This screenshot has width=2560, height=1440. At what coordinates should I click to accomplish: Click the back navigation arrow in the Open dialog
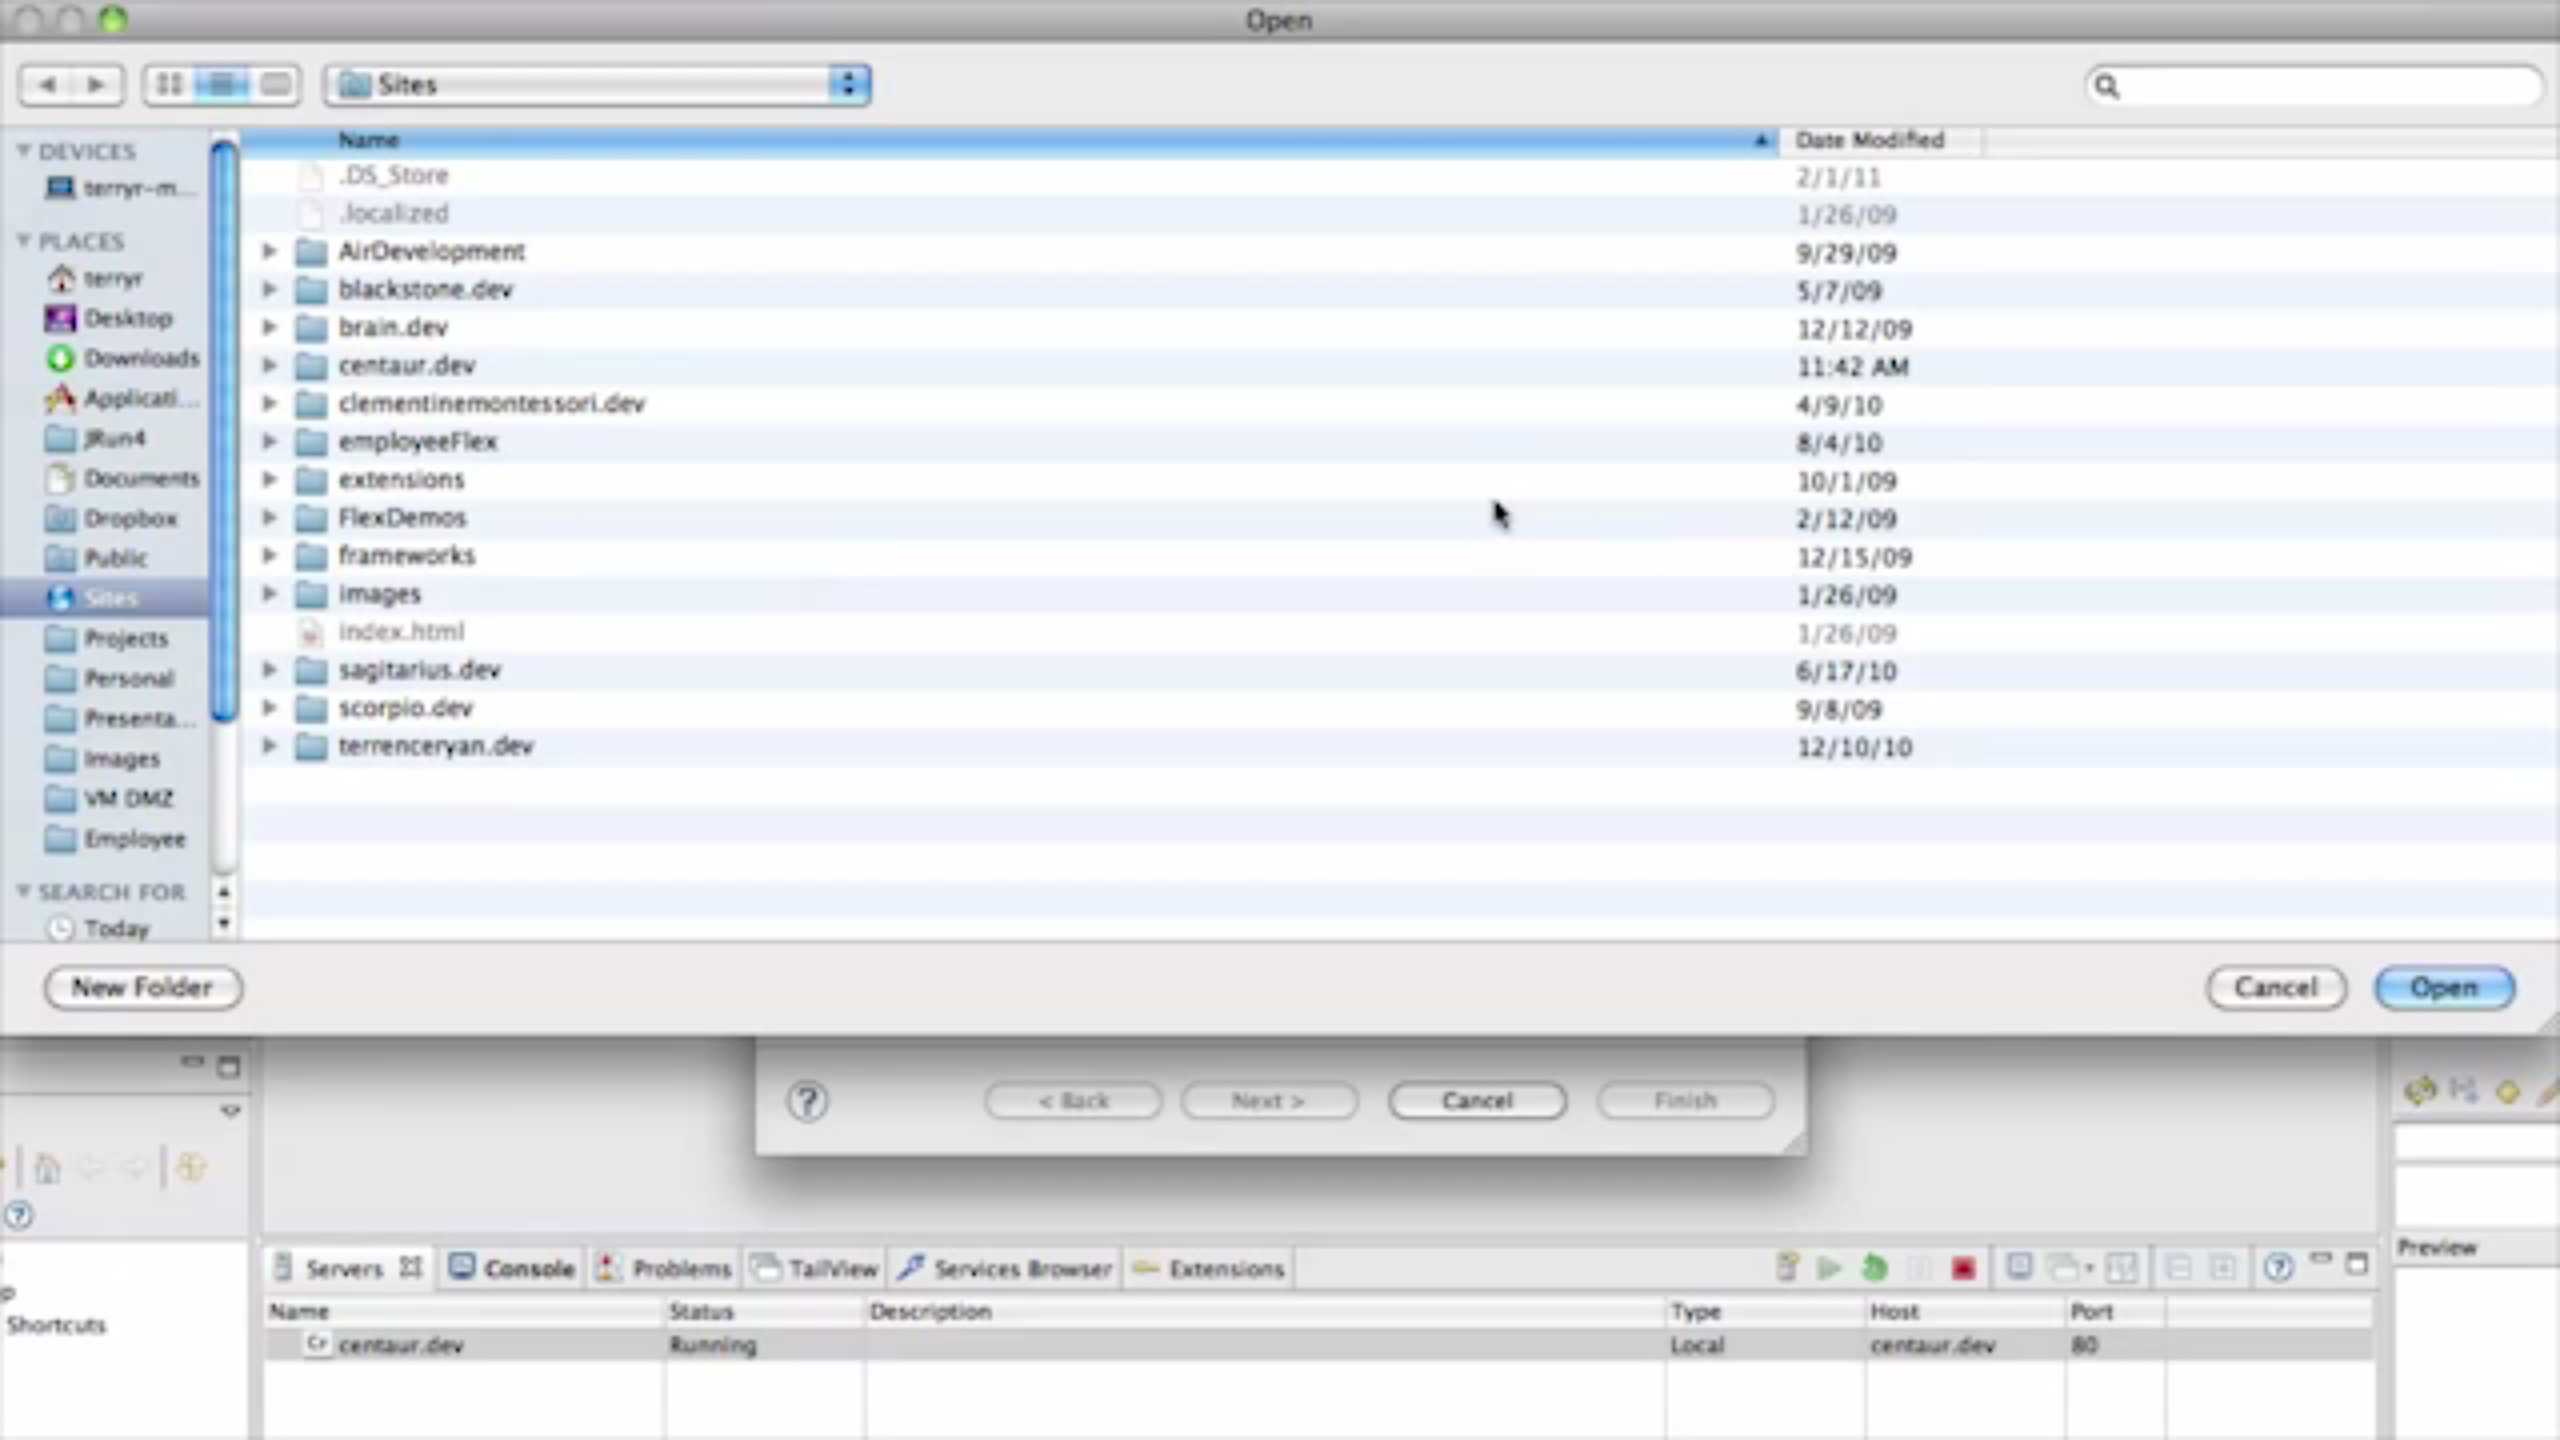(46, 85)
